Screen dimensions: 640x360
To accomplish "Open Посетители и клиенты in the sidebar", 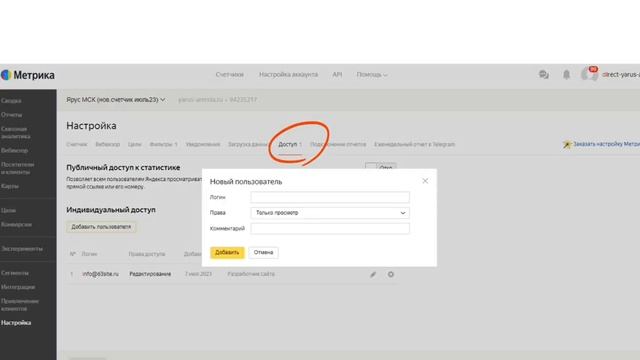I will pos(18,168).
